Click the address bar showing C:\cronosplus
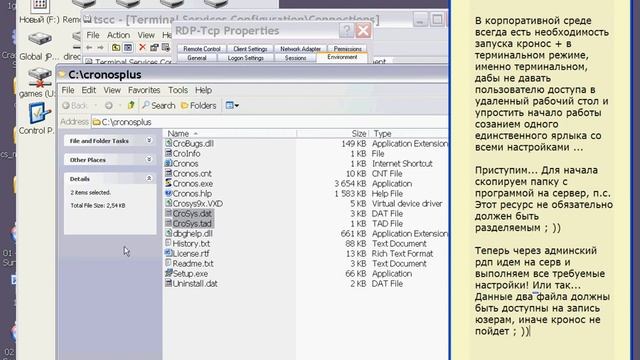 point(269,122)
